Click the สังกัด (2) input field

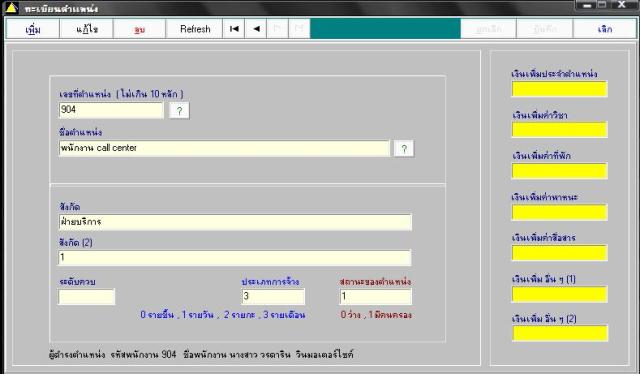point(235,258)
